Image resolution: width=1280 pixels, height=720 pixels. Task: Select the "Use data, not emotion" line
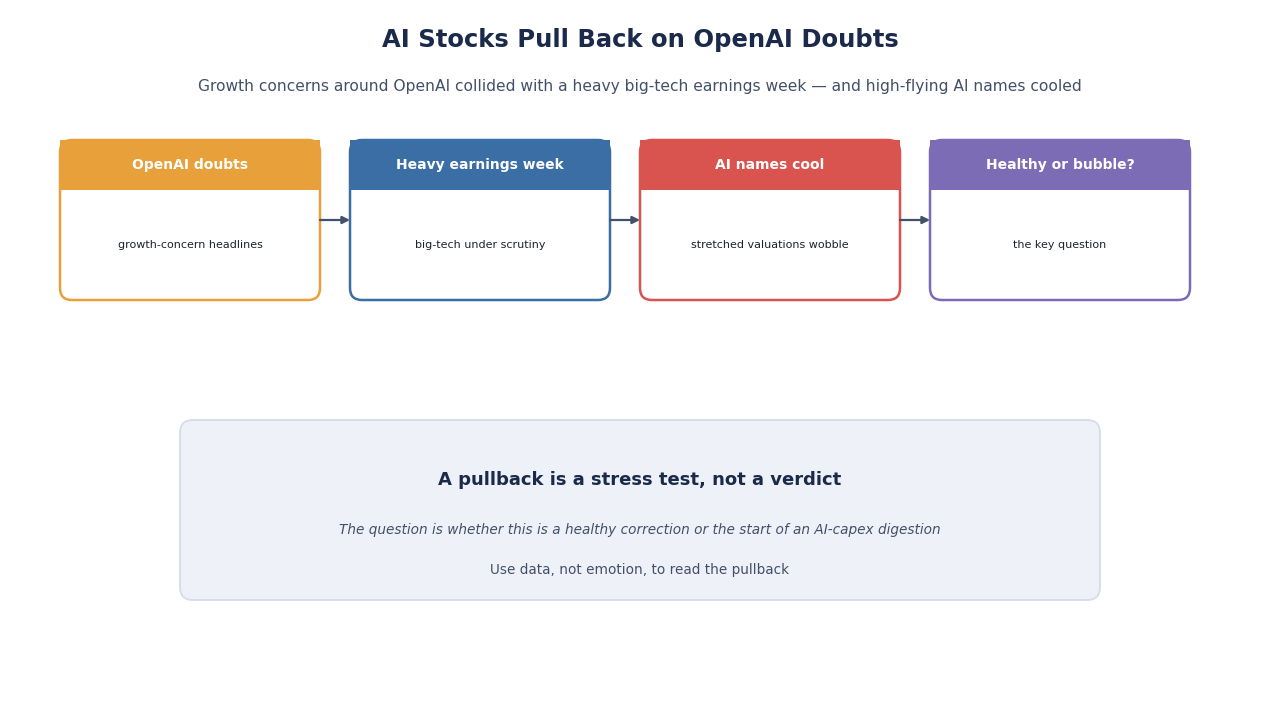tap(640, 570)
